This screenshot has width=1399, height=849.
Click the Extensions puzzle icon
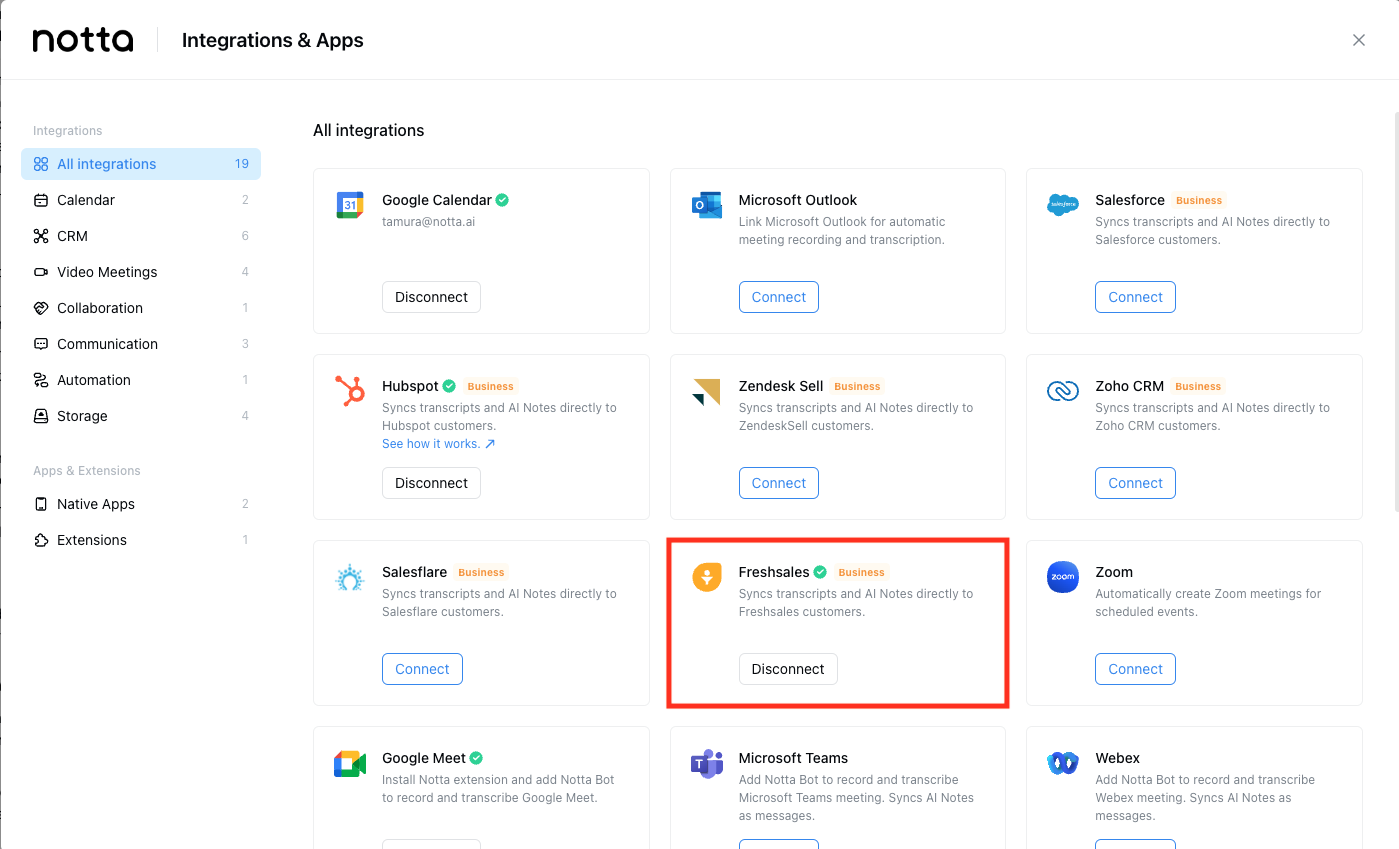41,540
